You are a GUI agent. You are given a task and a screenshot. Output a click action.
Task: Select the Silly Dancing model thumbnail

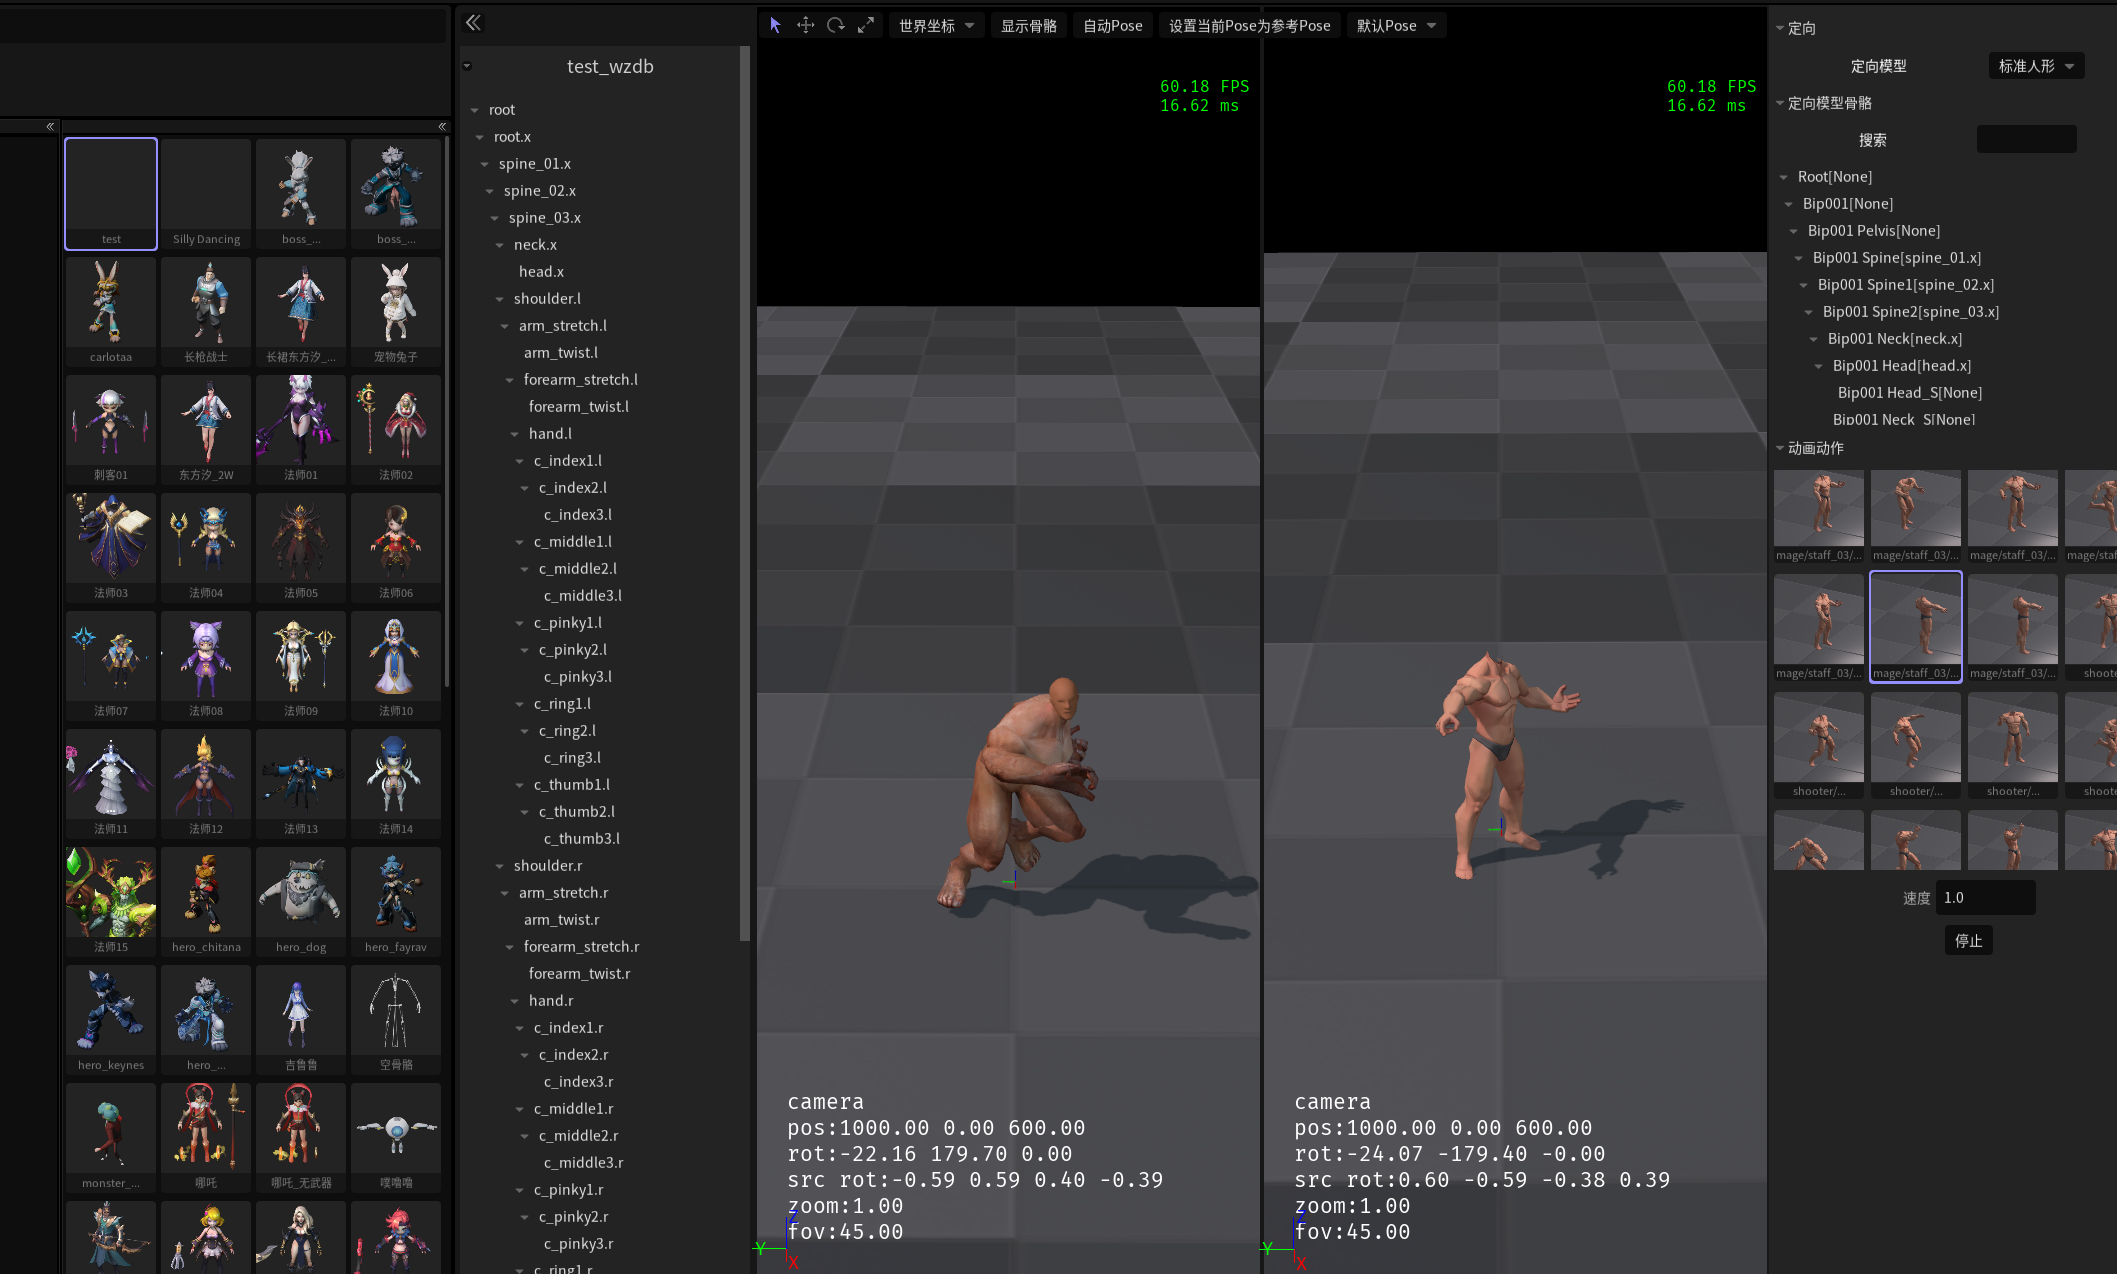coord(206,194)
